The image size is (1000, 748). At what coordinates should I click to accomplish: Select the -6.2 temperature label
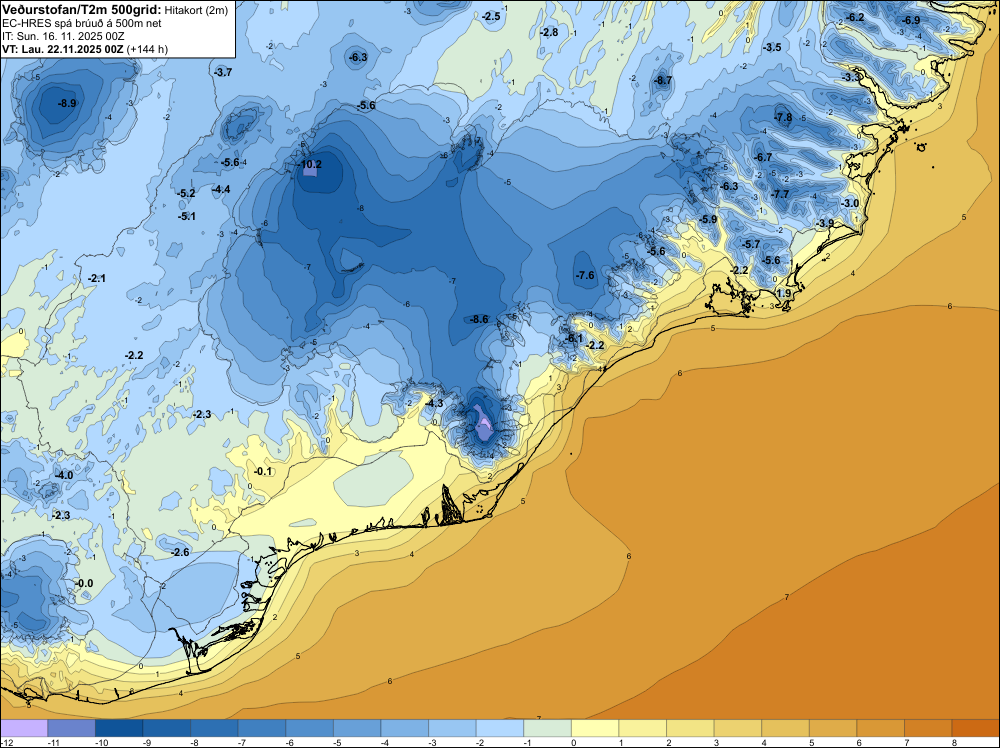(855, 17)
